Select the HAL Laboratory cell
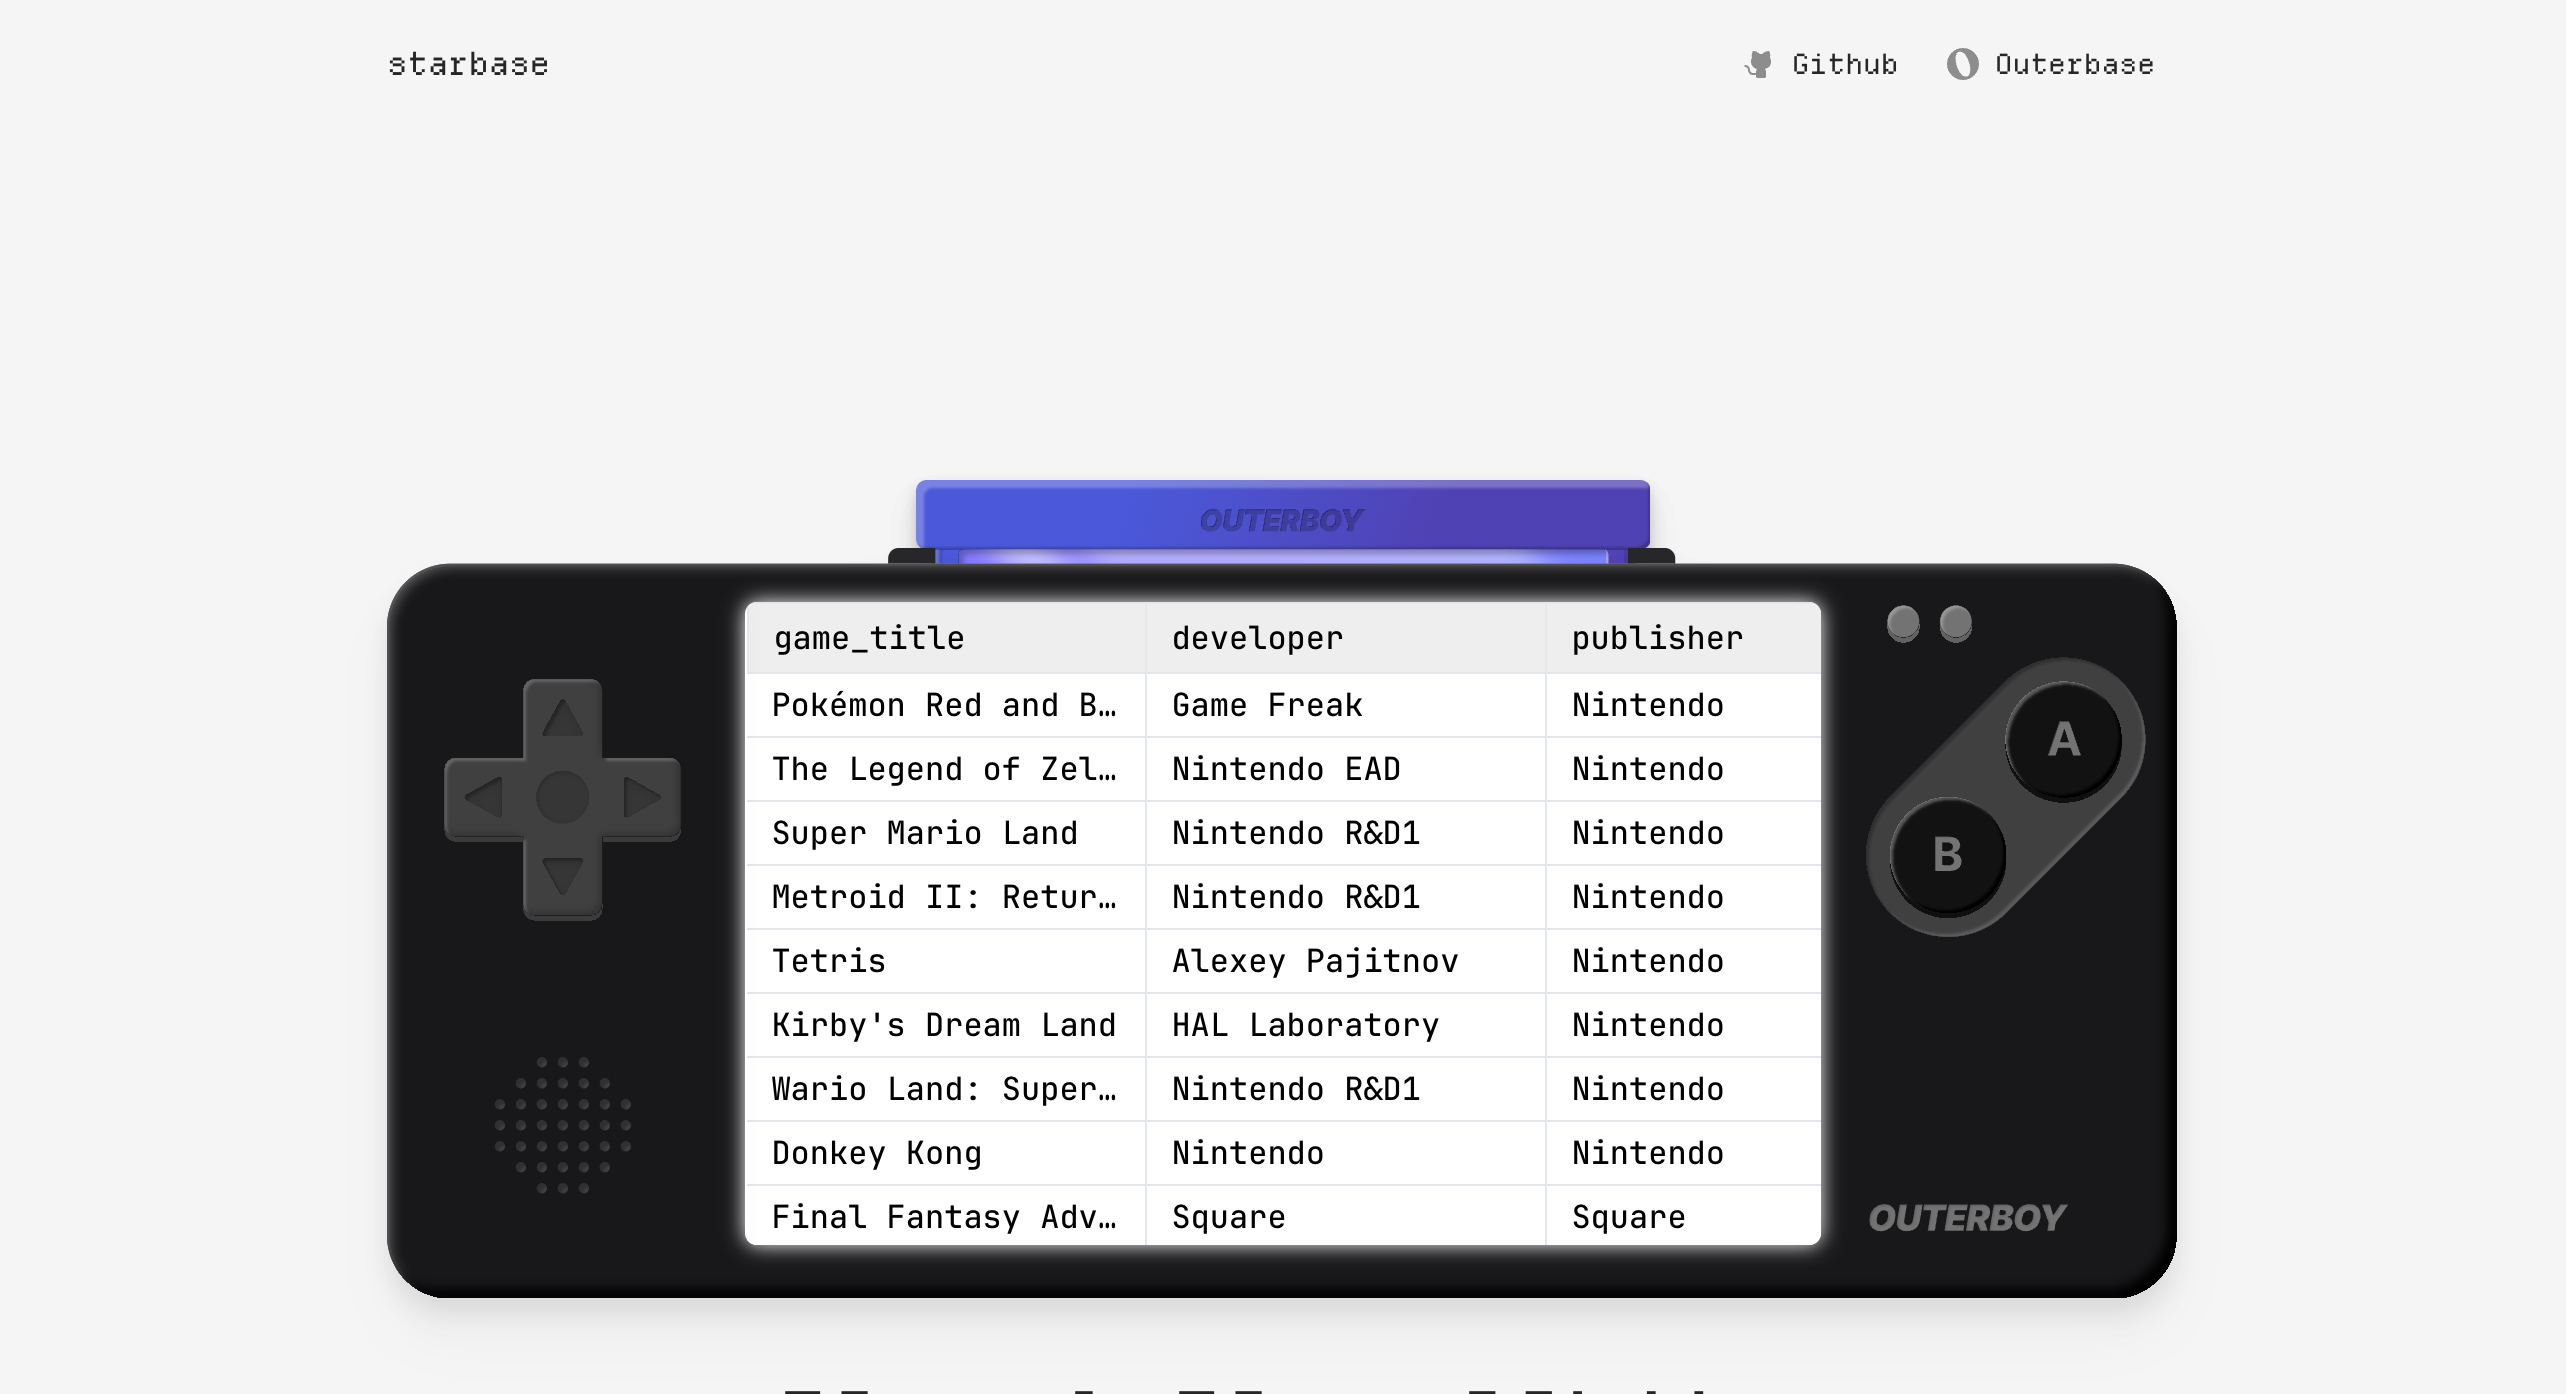The image size is (2566, 1394). coord(1345,1025)
